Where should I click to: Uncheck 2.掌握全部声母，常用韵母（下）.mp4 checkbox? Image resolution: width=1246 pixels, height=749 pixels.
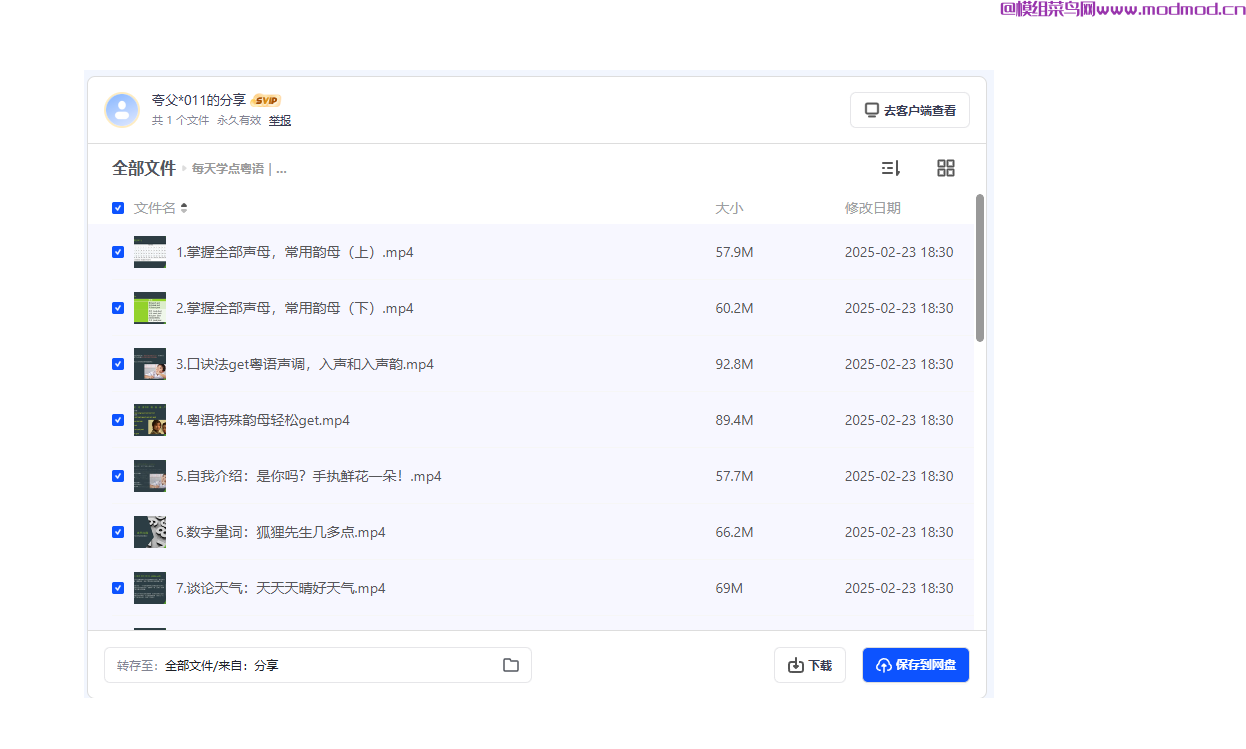pos(118,308)
